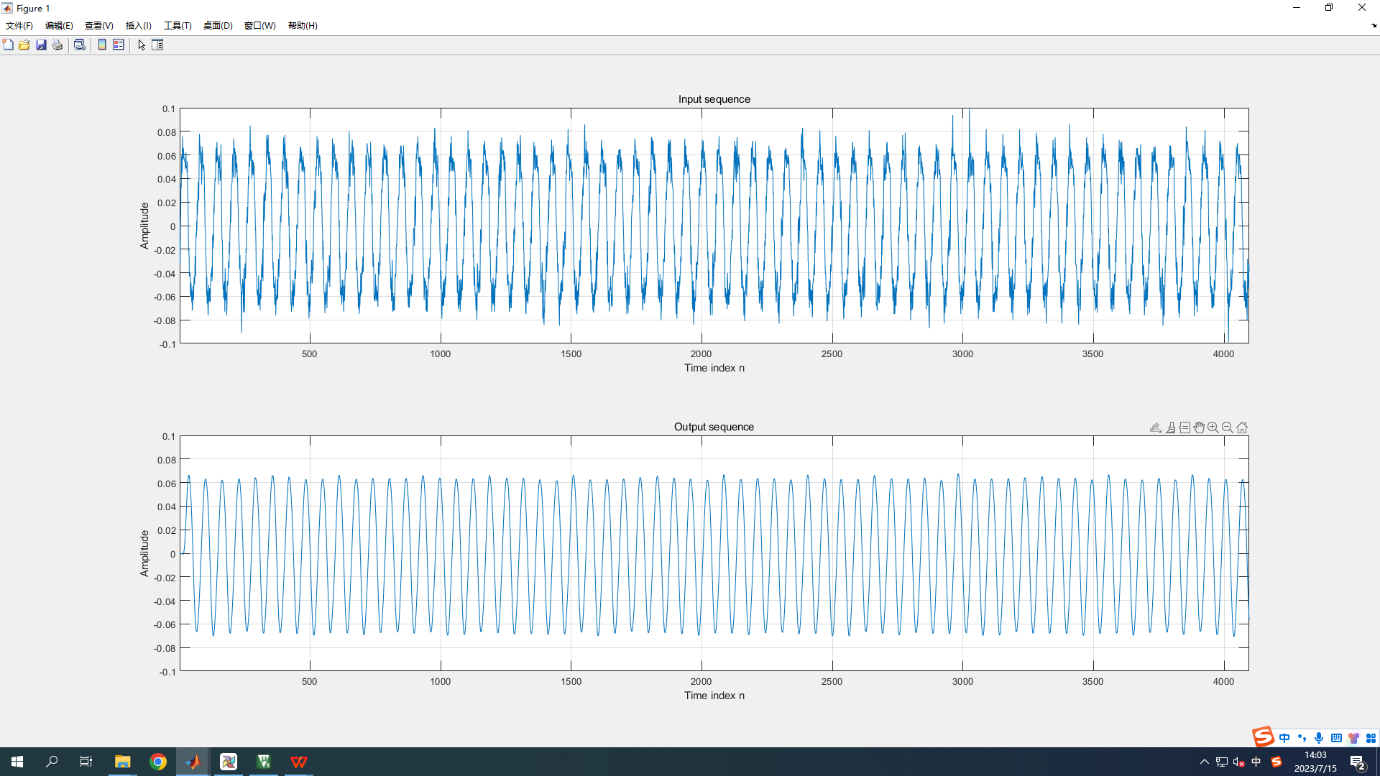This screenshot has height=776, width=1380.
Task: Click the zoom in magnifier above Output plot
Action: [1213, 428]
